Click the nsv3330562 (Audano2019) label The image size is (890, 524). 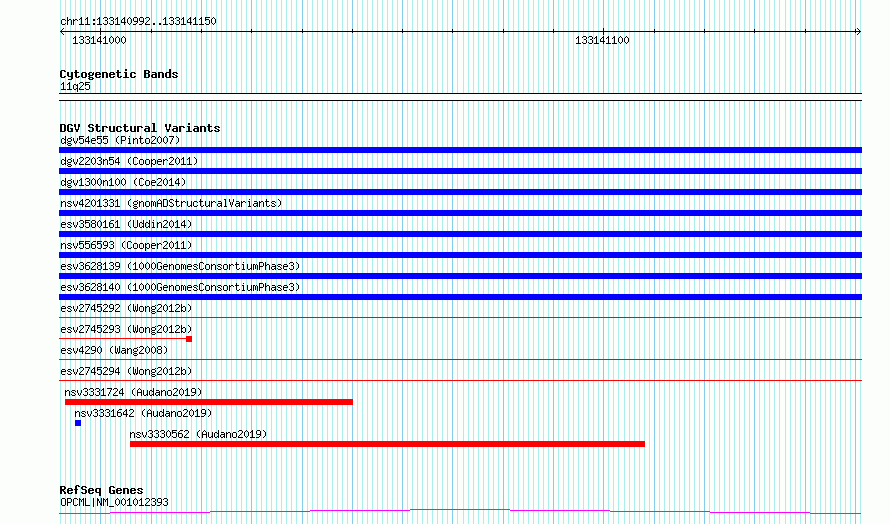click(198, 434)
